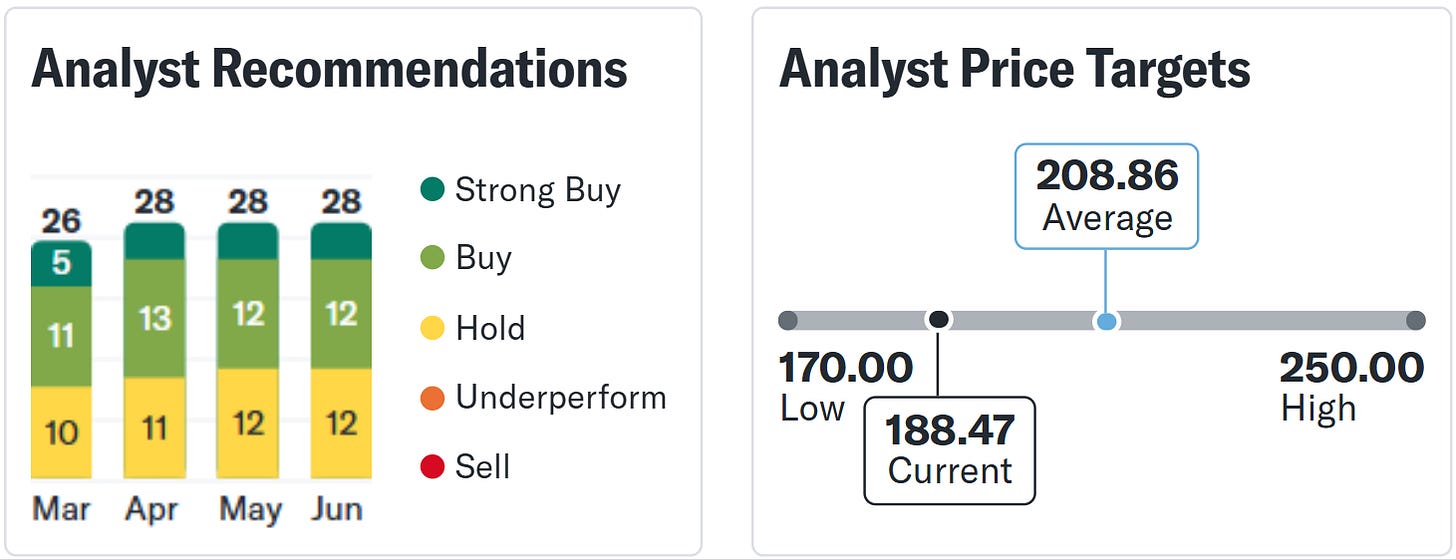This screenshot has width=1456, height=559.
Task: Click the Buy light-green legend dot
Action: click(x=432, y=259)
